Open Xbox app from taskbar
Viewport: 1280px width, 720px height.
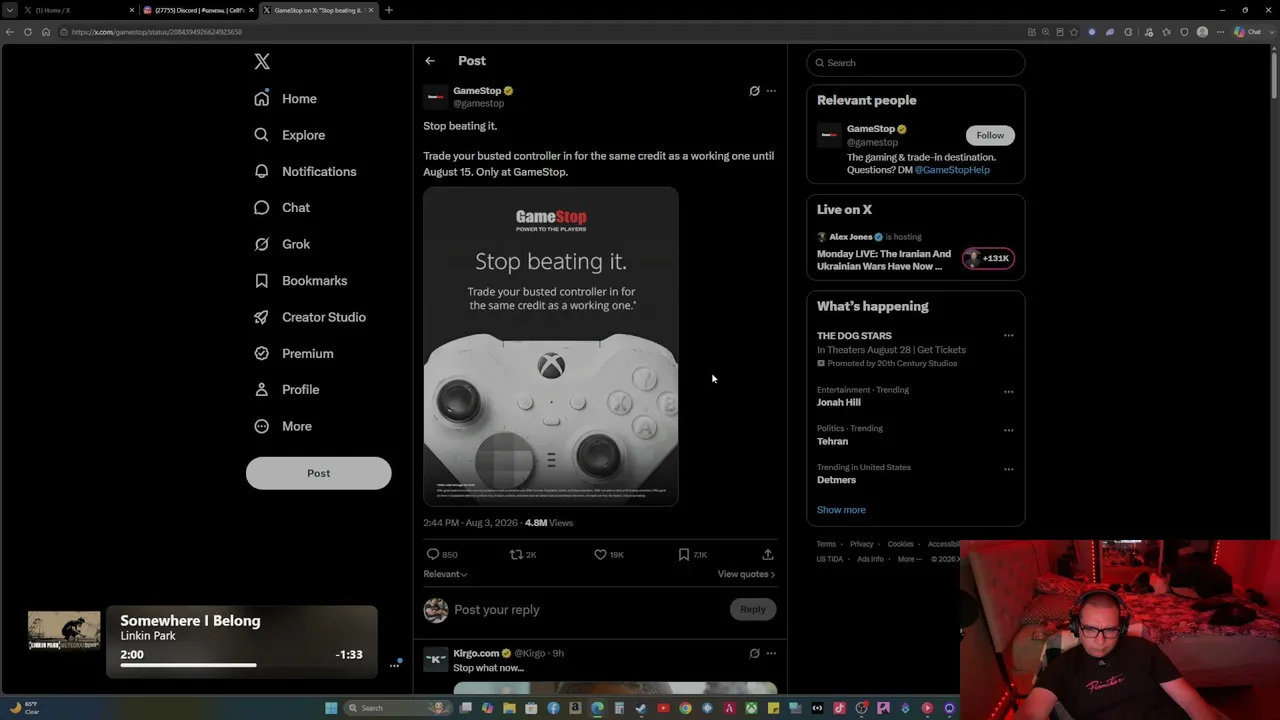click(x=751, y=708)
